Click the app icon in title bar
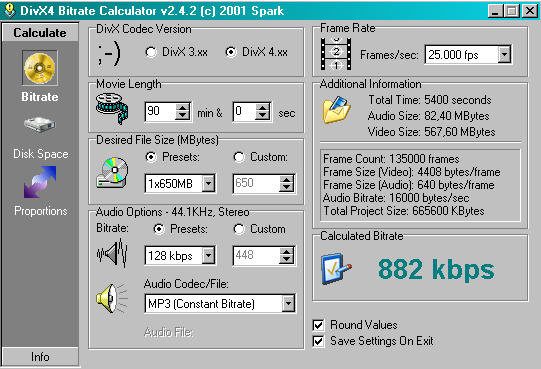This screenshot has height=369, width=541. pos(9,10)
